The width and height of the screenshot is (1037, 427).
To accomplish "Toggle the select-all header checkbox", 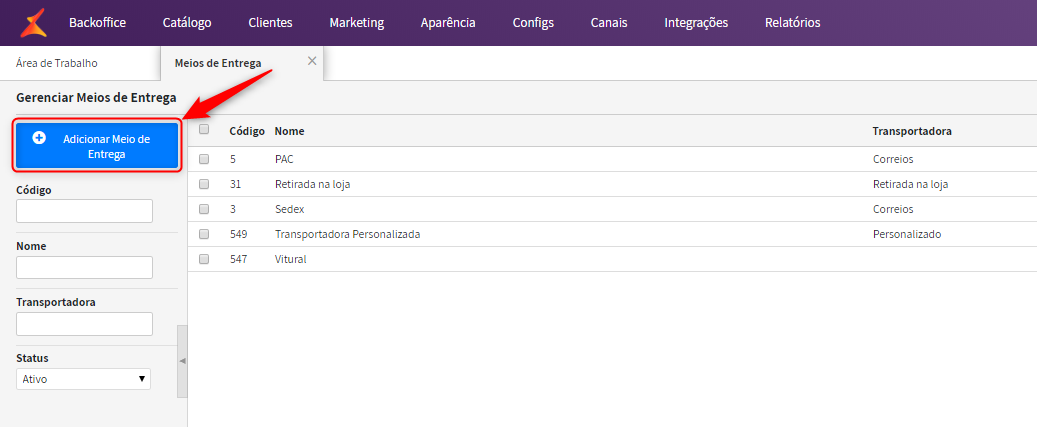I will [204, 130].
